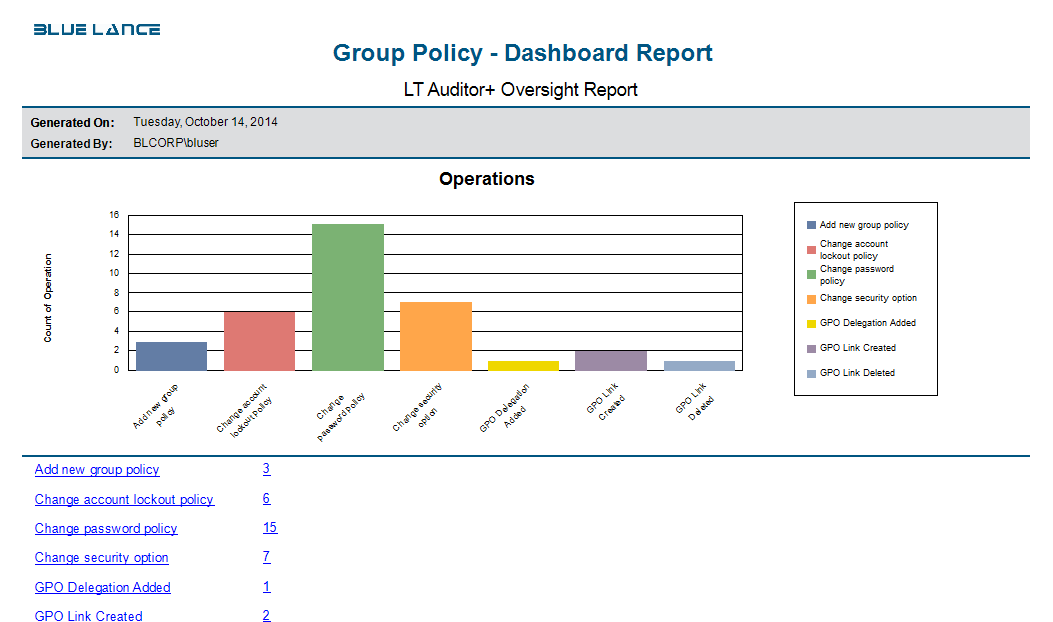The width and height of the screenshot is (1053, 622).
Task: Click the count link 15 for password policy
Action: click(x=270, y=528)
